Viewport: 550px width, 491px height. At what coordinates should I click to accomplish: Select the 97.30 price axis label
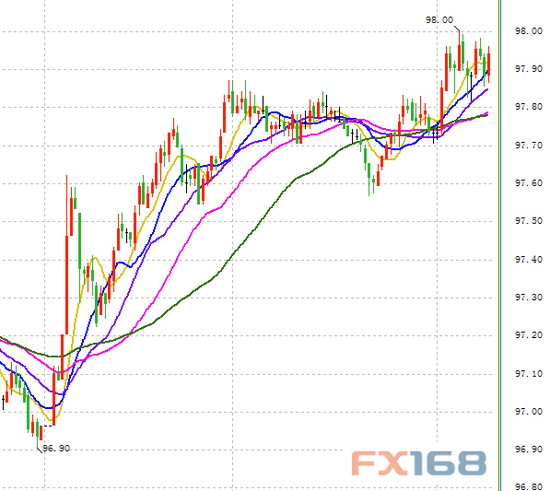pyautogui.click(x=528, y=297)
